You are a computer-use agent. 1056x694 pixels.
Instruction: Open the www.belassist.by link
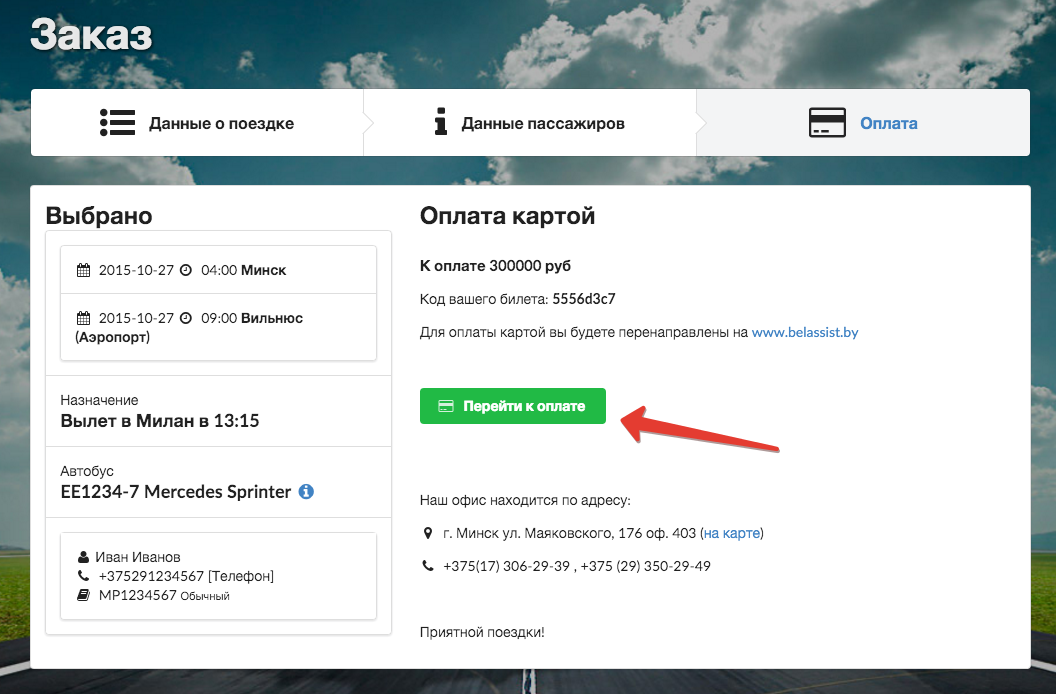point(805,332)
